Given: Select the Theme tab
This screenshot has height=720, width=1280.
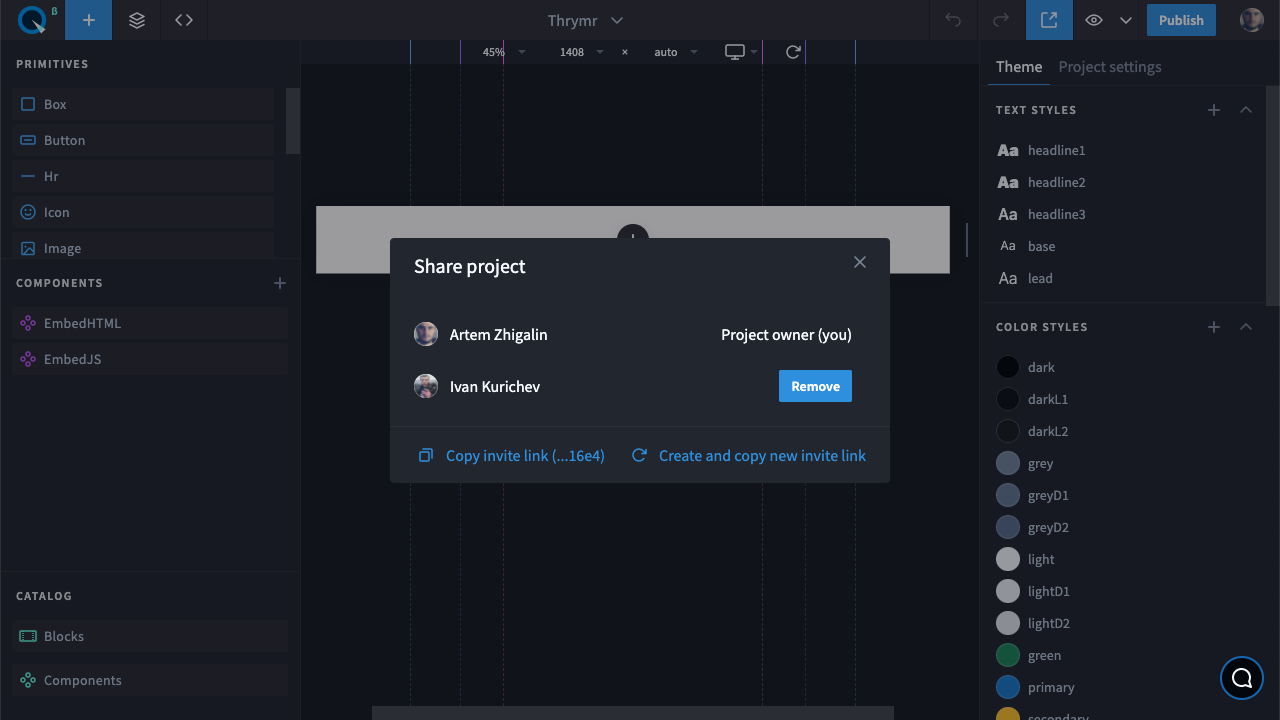Looking at the screenshot, I should pyautogui.click(x=1019, y=67).
